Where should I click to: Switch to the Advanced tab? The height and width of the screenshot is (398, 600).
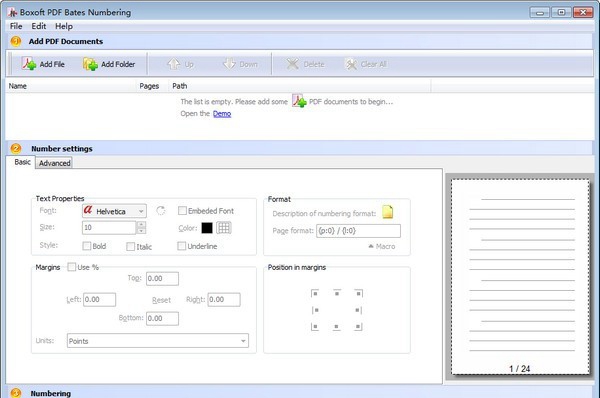(x=54, y=163)
